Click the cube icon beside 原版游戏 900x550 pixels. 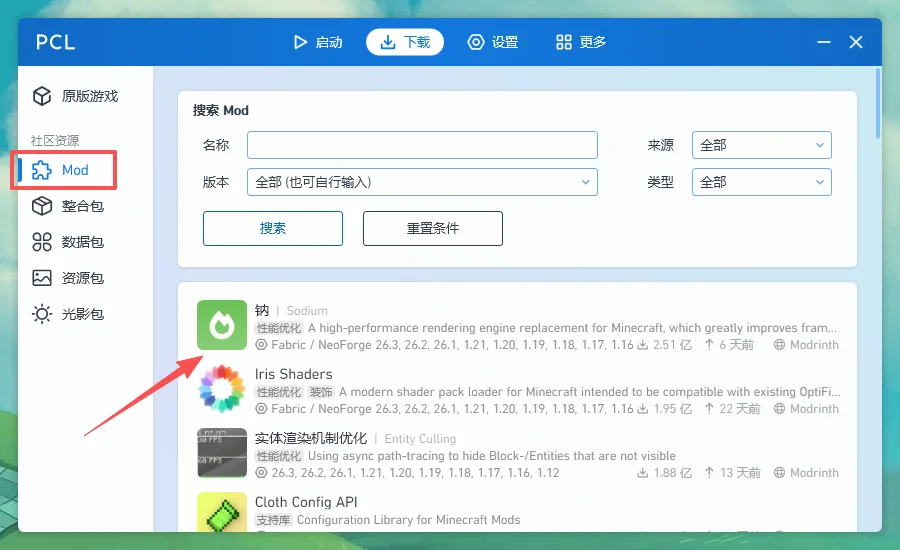coord(42,96)
